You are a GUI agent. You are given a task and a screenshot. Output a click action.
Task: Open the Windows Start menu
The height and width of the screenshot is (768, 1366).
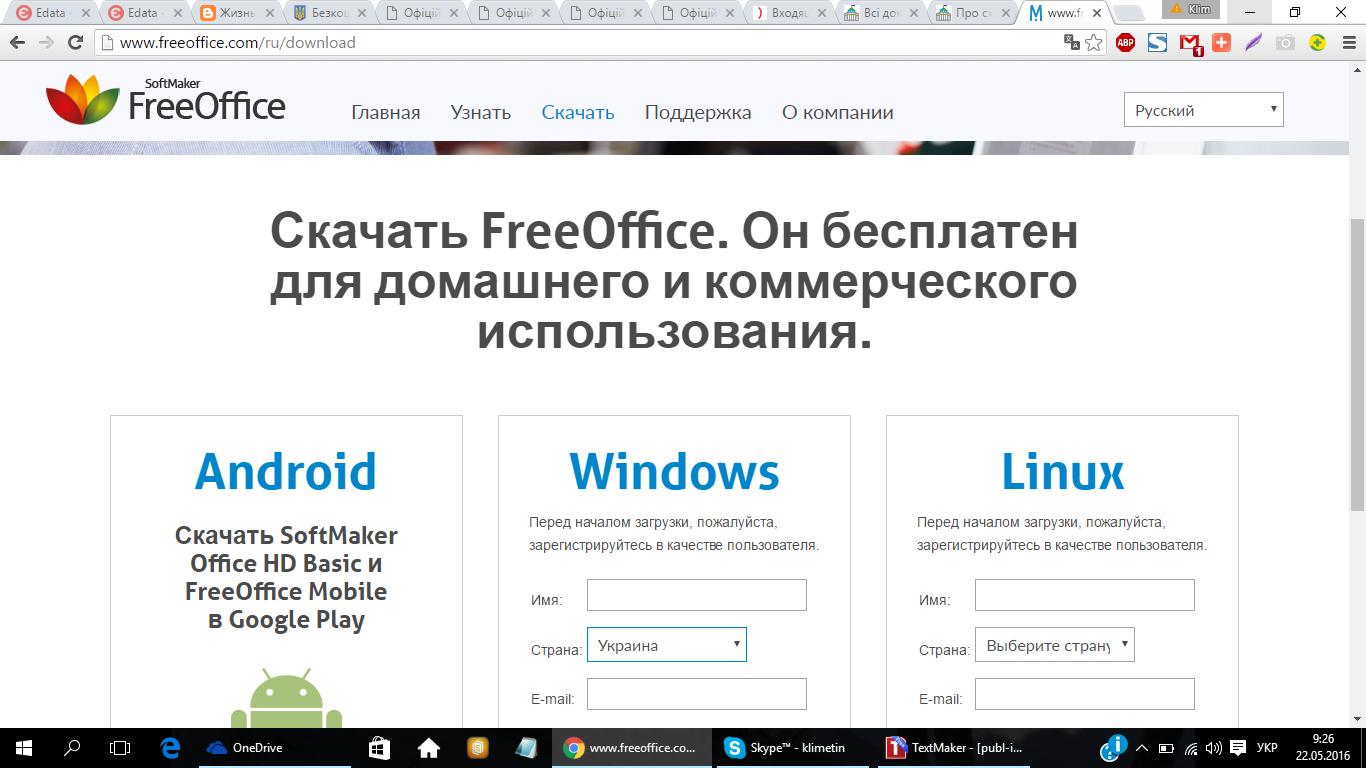click(x=24, y=747)
